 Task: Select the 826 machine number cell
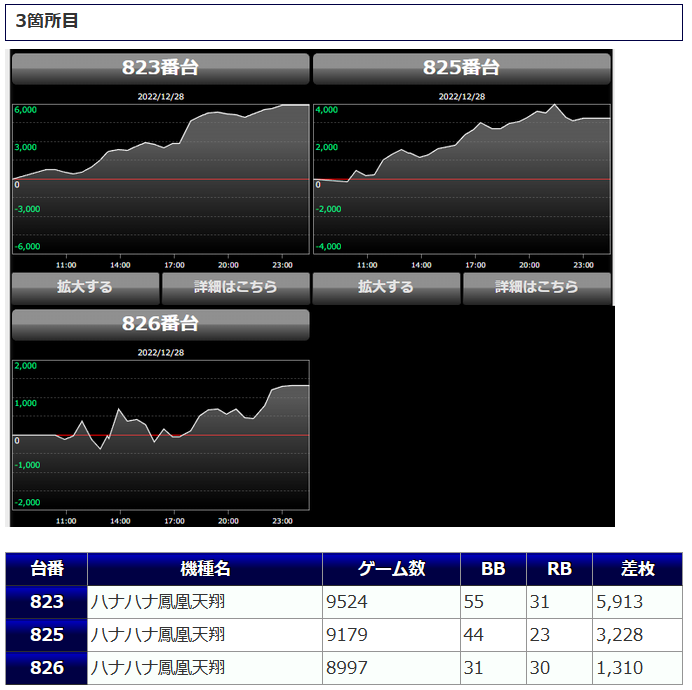pyautogui.click(x=46, y=668)
